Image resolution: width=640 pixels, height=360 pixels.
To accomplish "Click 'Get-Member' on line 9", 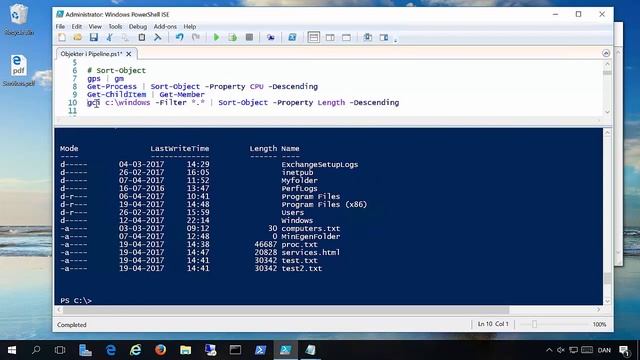I will [182, 94].
